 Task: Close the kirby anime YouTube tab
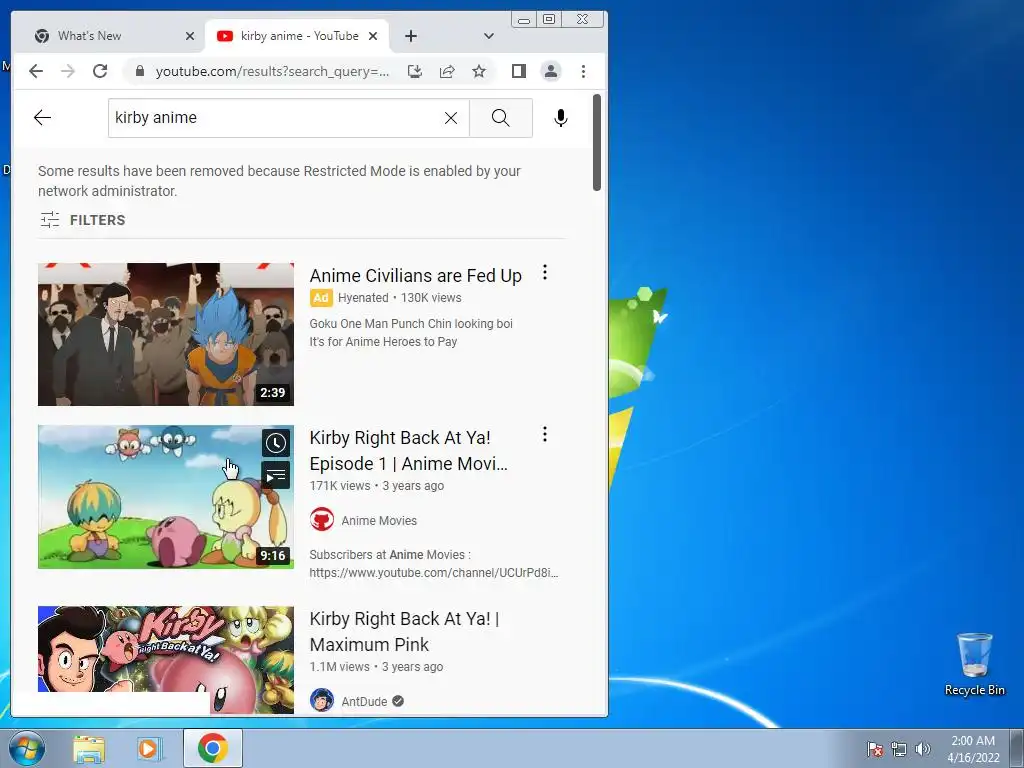(373, 36)
